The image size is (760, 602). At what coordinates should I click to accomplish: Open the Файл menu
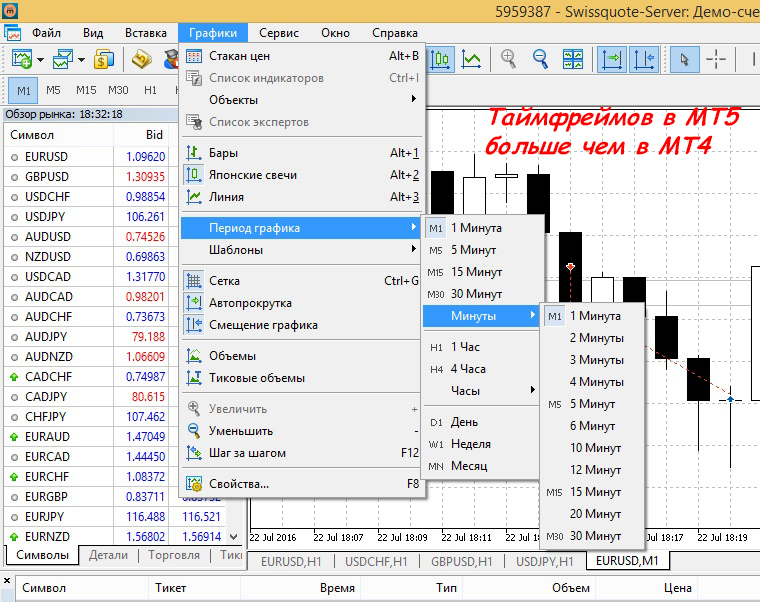tap(46, 33)
